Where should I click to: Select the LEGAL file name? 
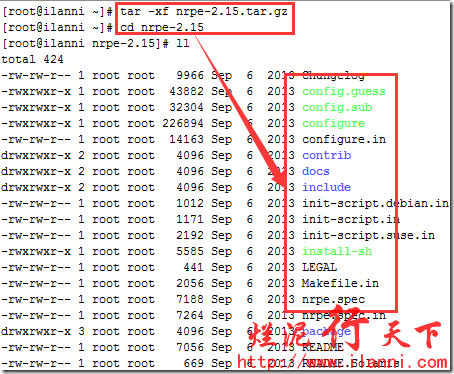(x=319, y=267)
